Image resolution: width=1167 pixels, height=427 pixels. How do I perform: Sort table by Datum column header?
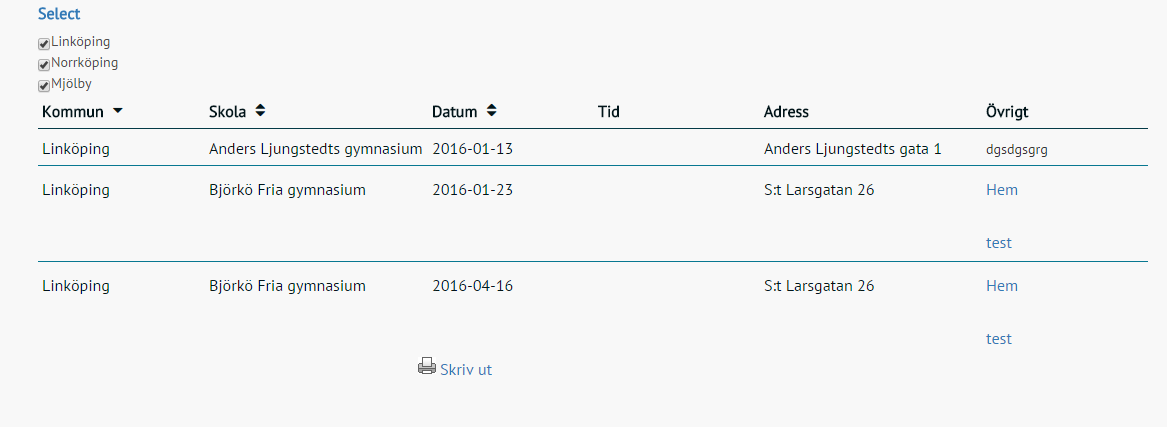tap(455, 112)
